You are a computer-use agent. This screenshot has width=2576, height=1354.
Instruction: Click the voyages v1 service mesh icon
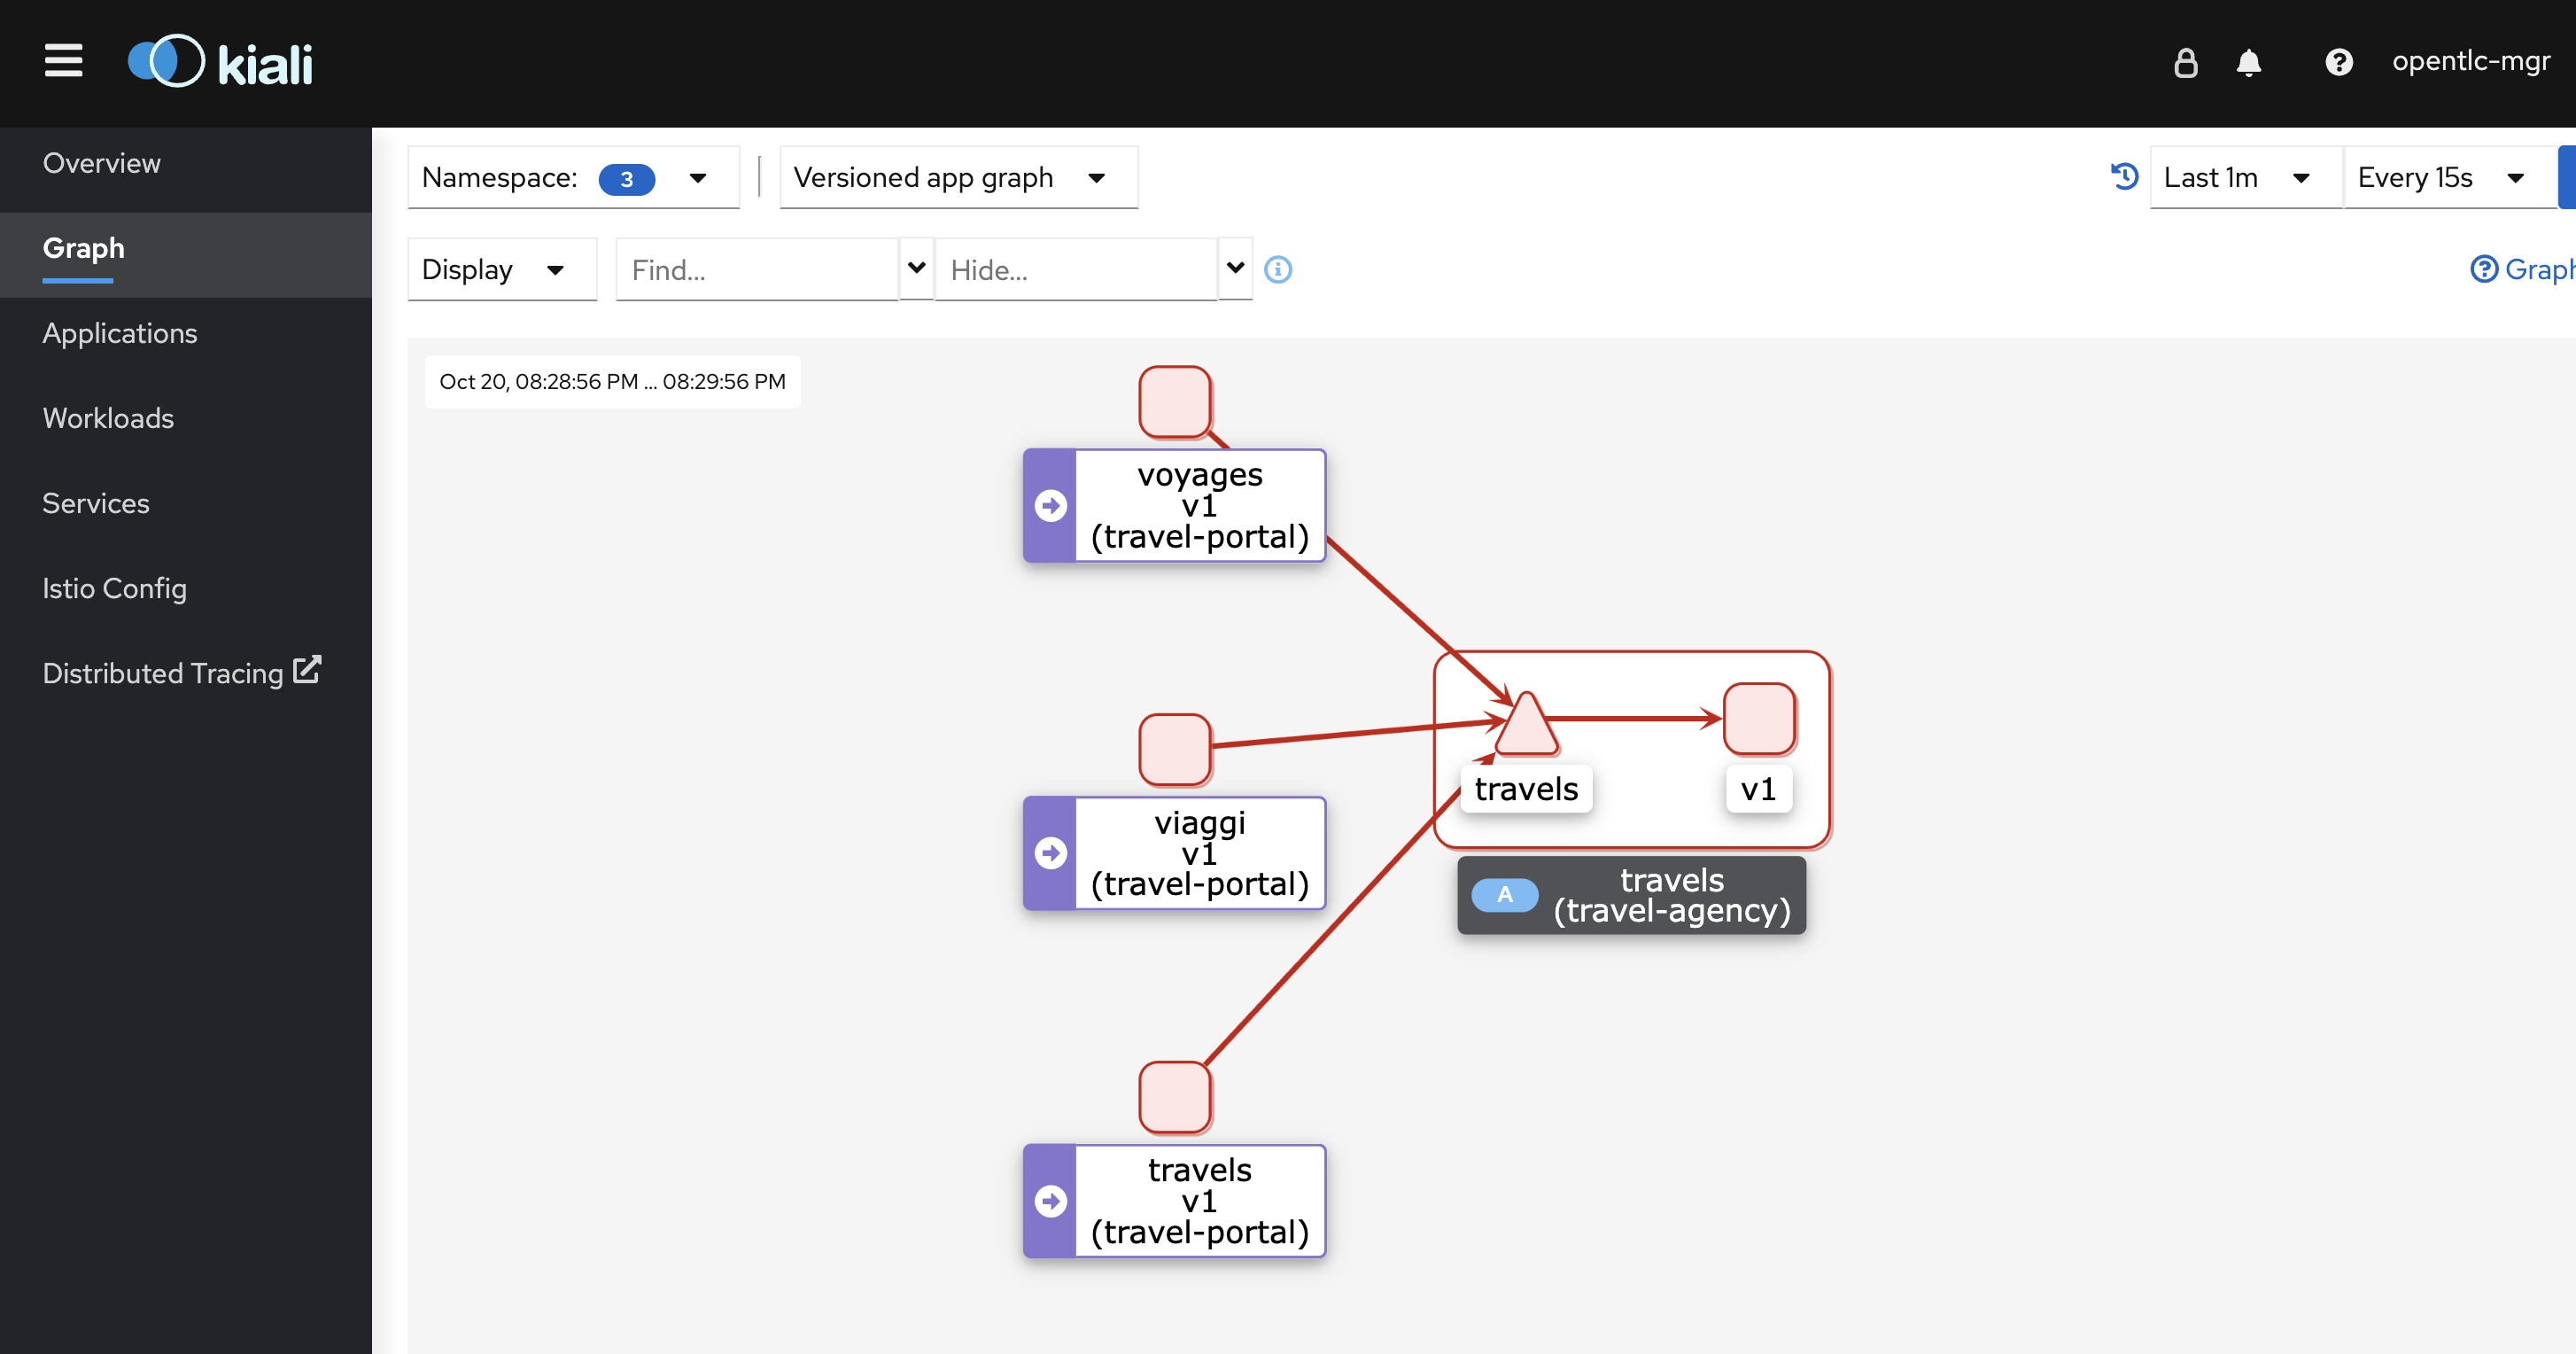(x=1050, y=505)
